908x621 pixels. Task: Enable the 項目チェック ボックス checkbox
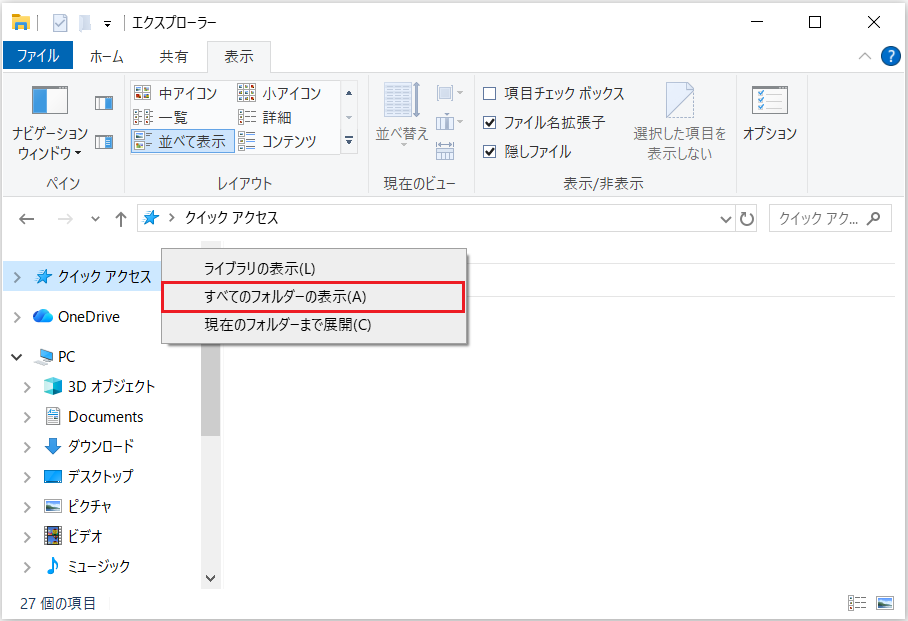pos(489,92)
